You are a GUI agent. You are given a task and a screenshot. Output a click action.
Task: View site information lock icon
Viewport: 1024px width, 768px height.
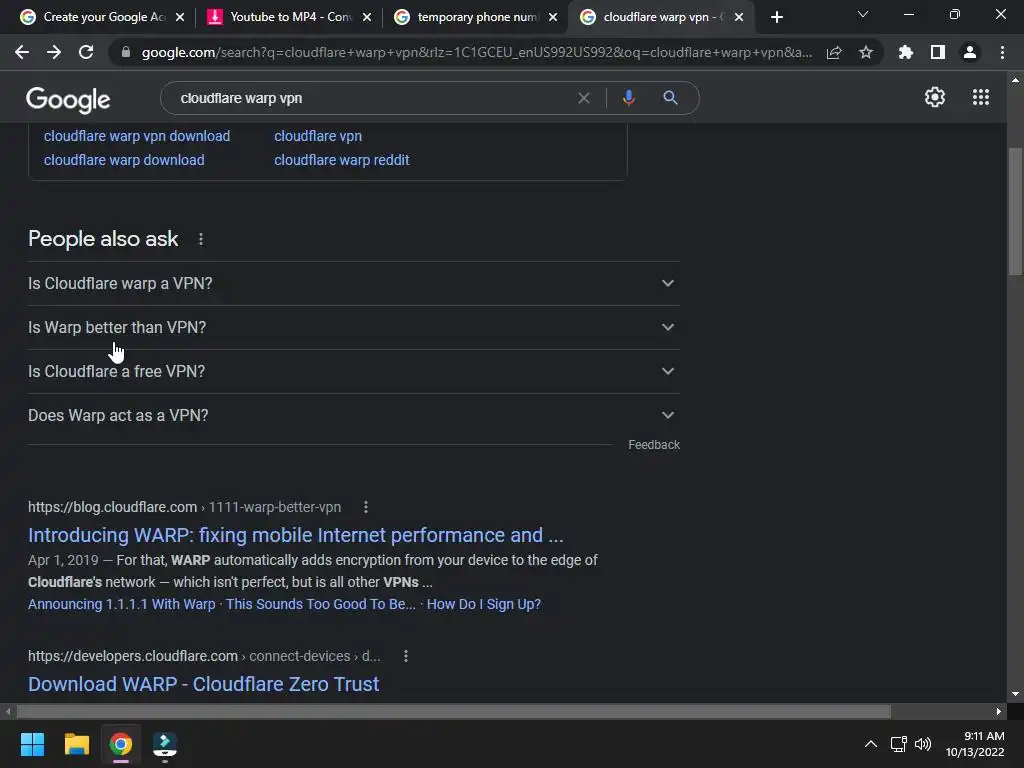126,52
